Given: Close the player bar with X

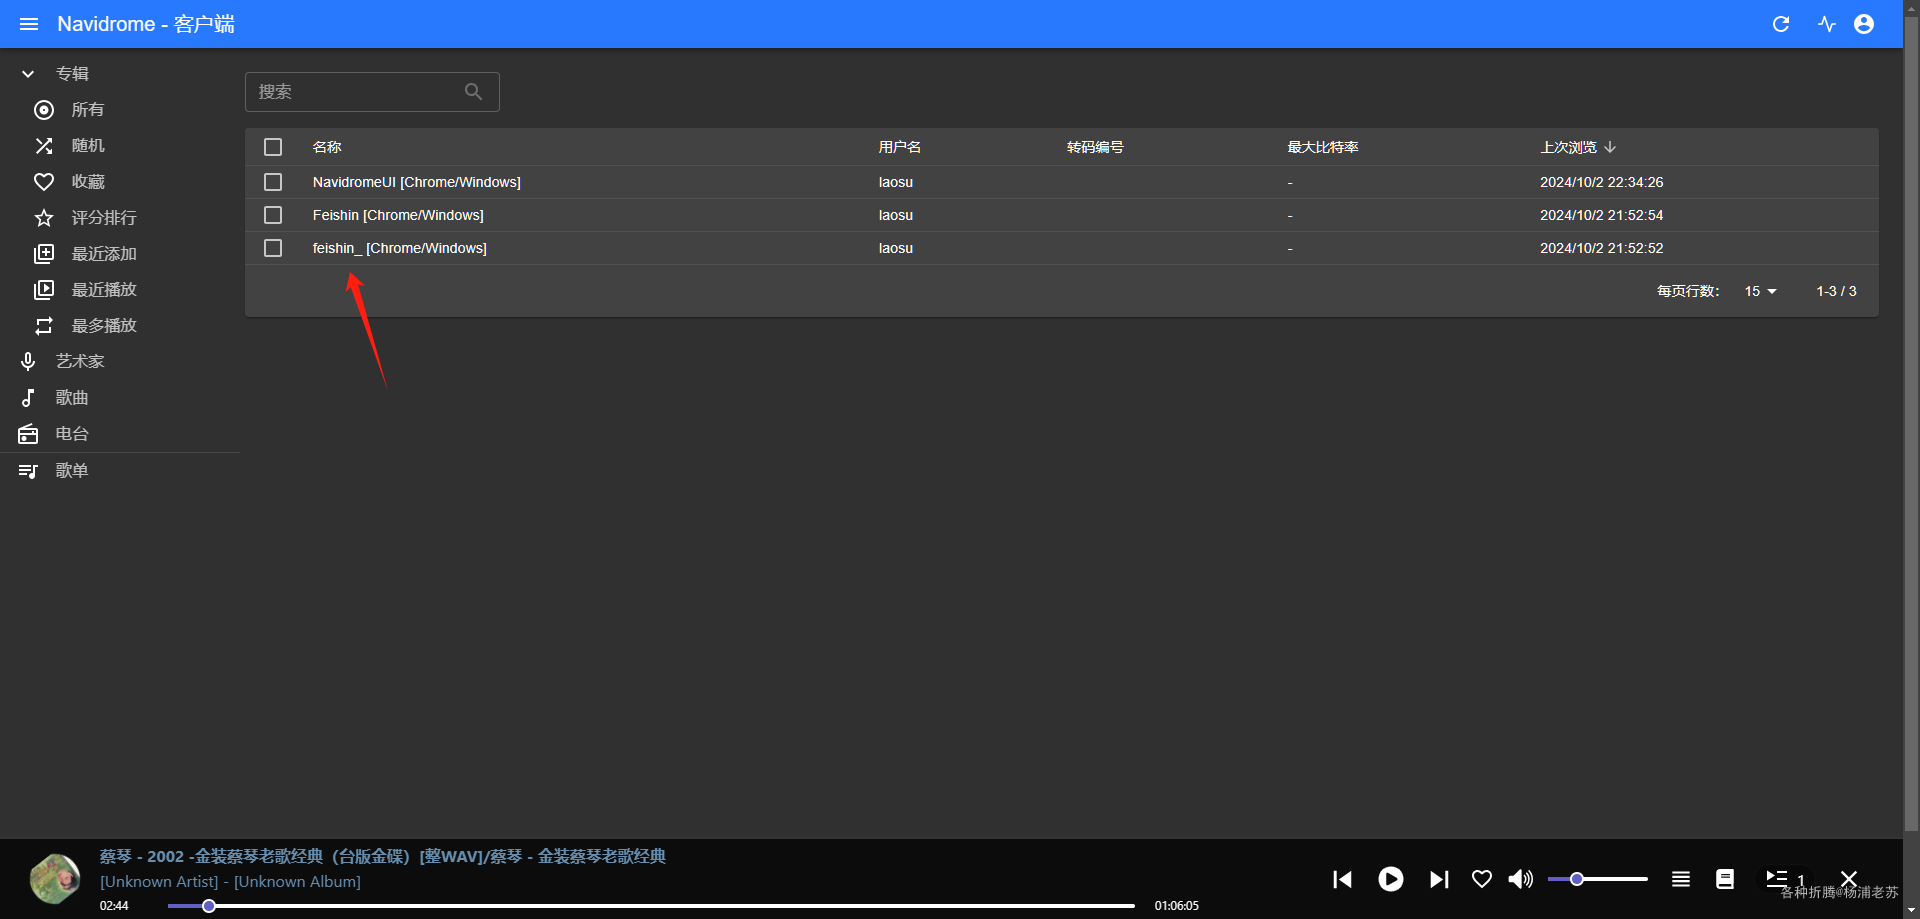Looking at the screenshot, I should click(1849, 879).
